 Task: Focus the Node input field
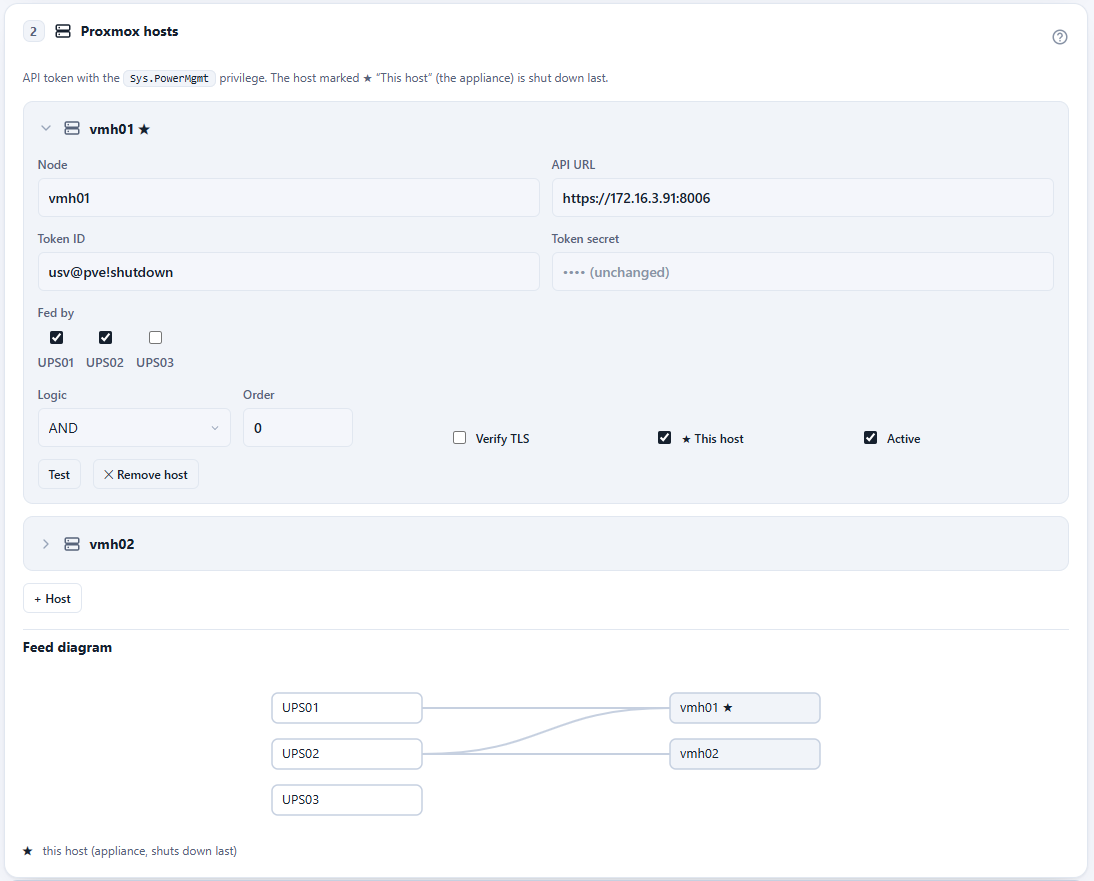[x=288, y=197]
